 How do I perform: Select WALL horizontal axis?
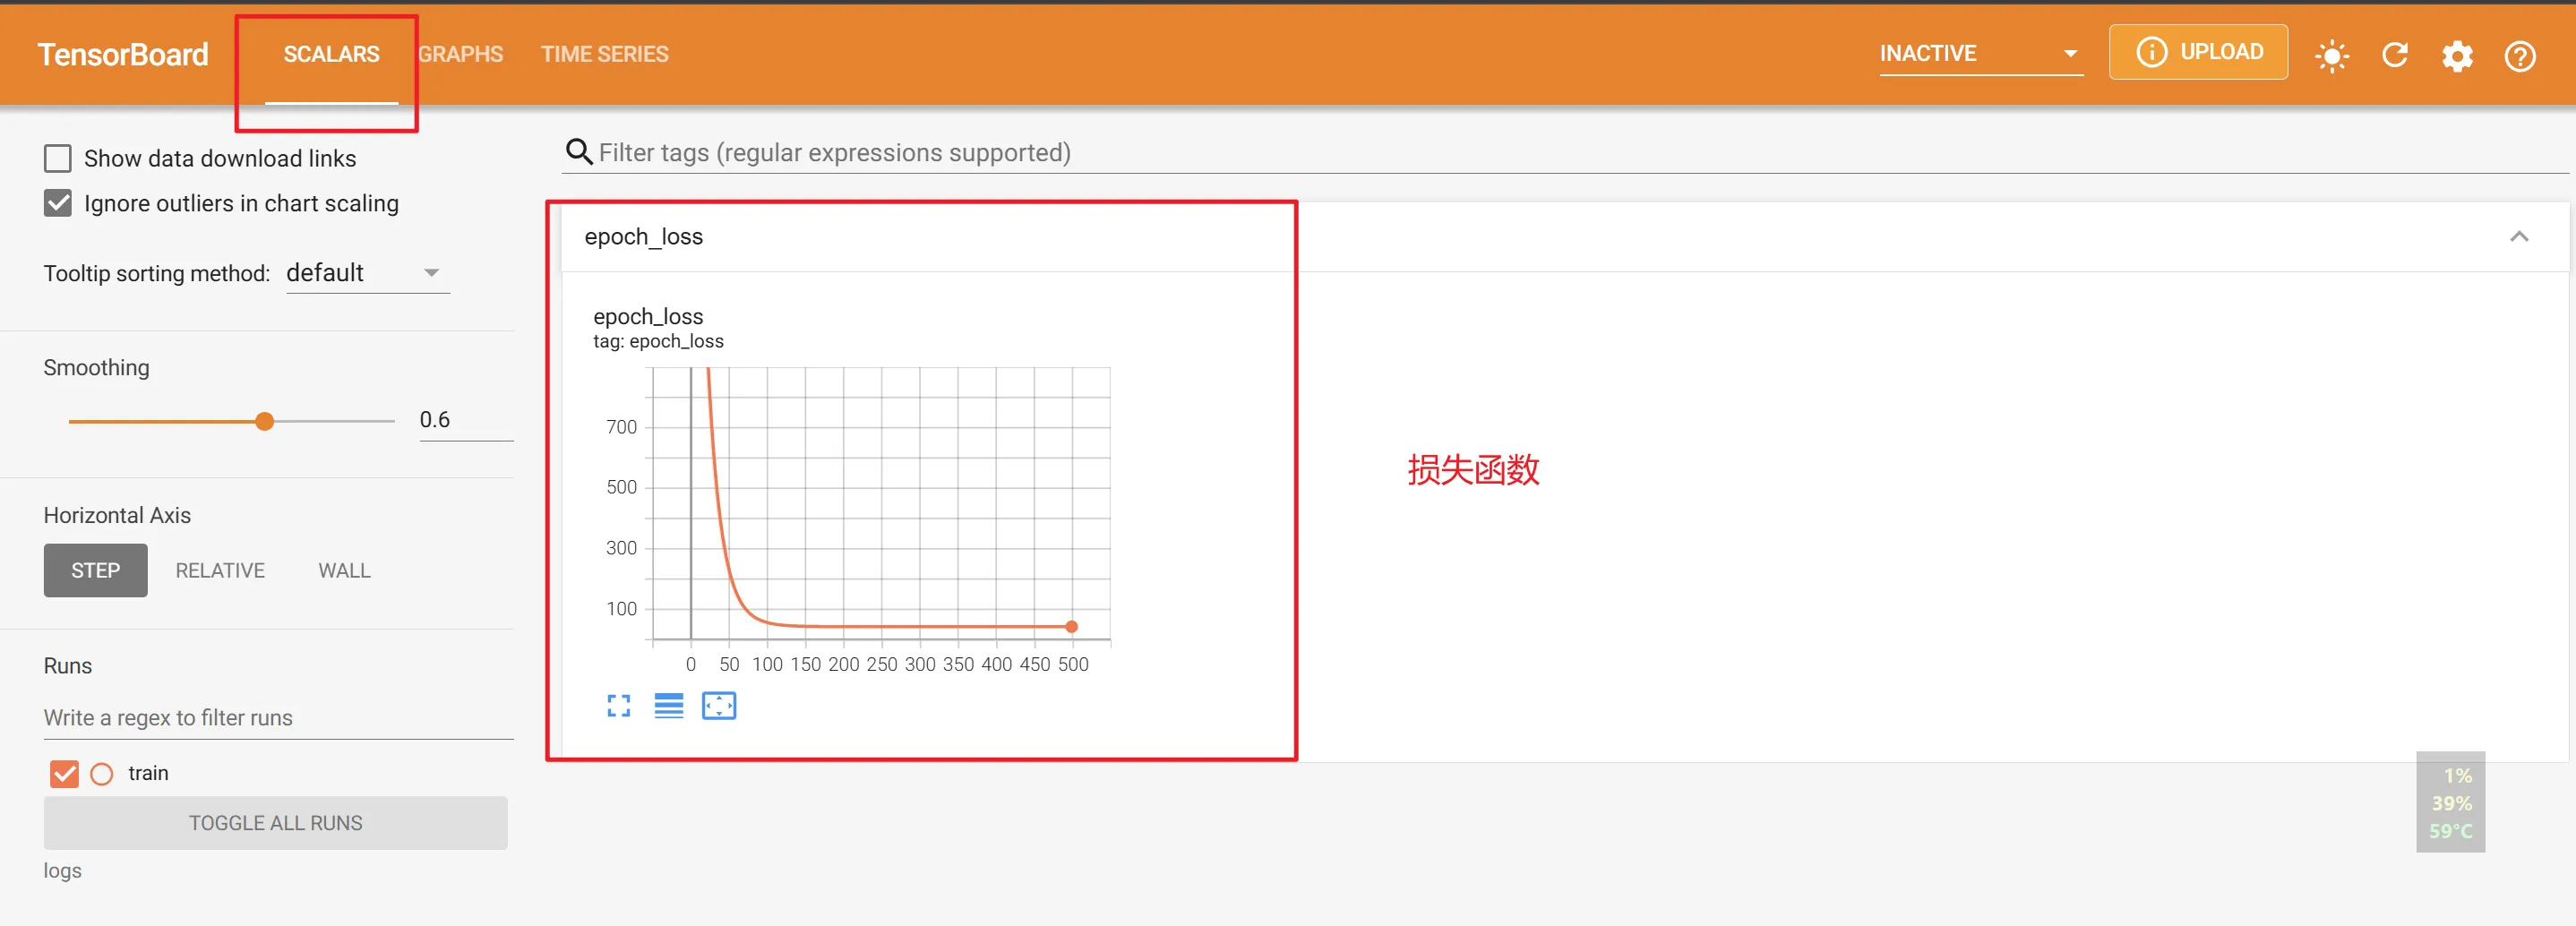coord(344,570)
